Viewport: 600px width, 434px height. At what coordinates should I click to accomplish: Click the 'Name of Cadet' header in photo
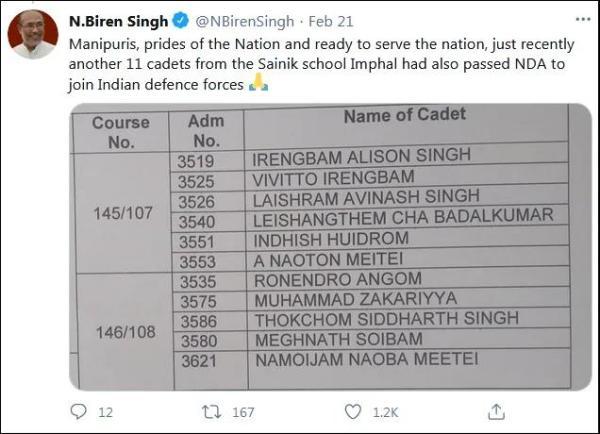tap(404, 115)
